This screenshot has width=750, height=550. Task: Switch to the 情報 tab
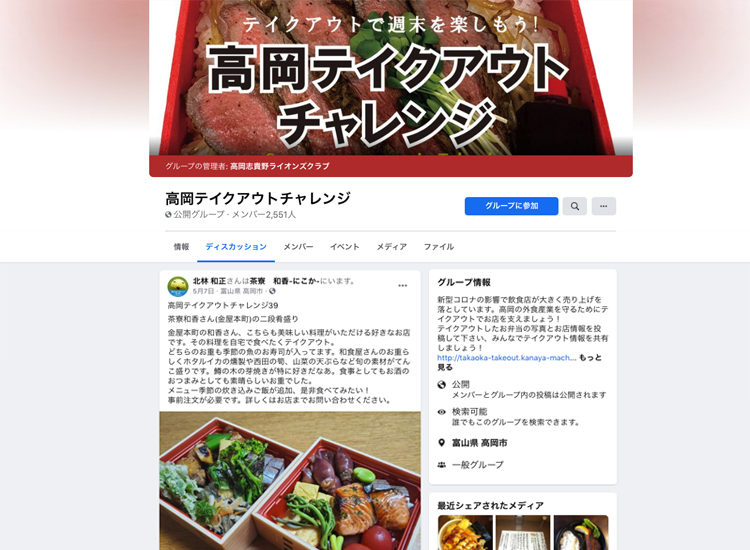181,247
